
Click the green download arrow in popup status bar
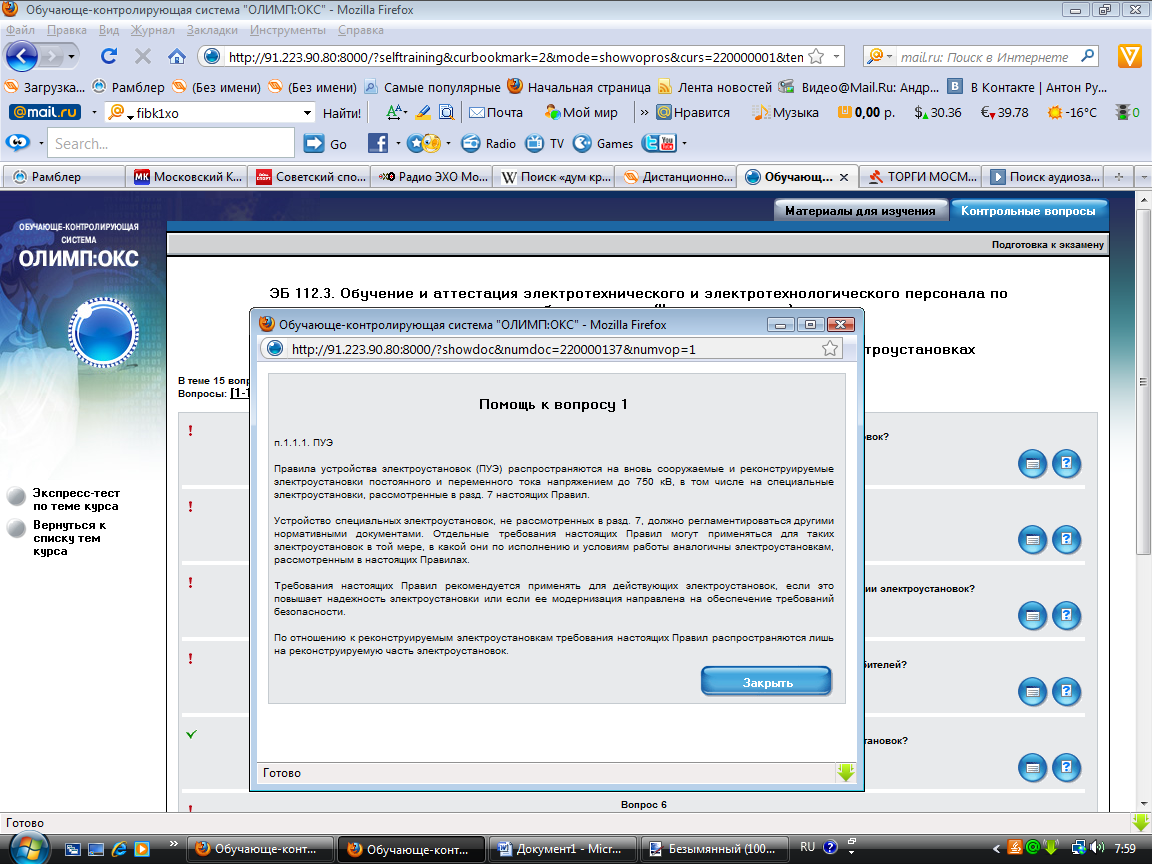pyautogui.click(x=846, y=772)
